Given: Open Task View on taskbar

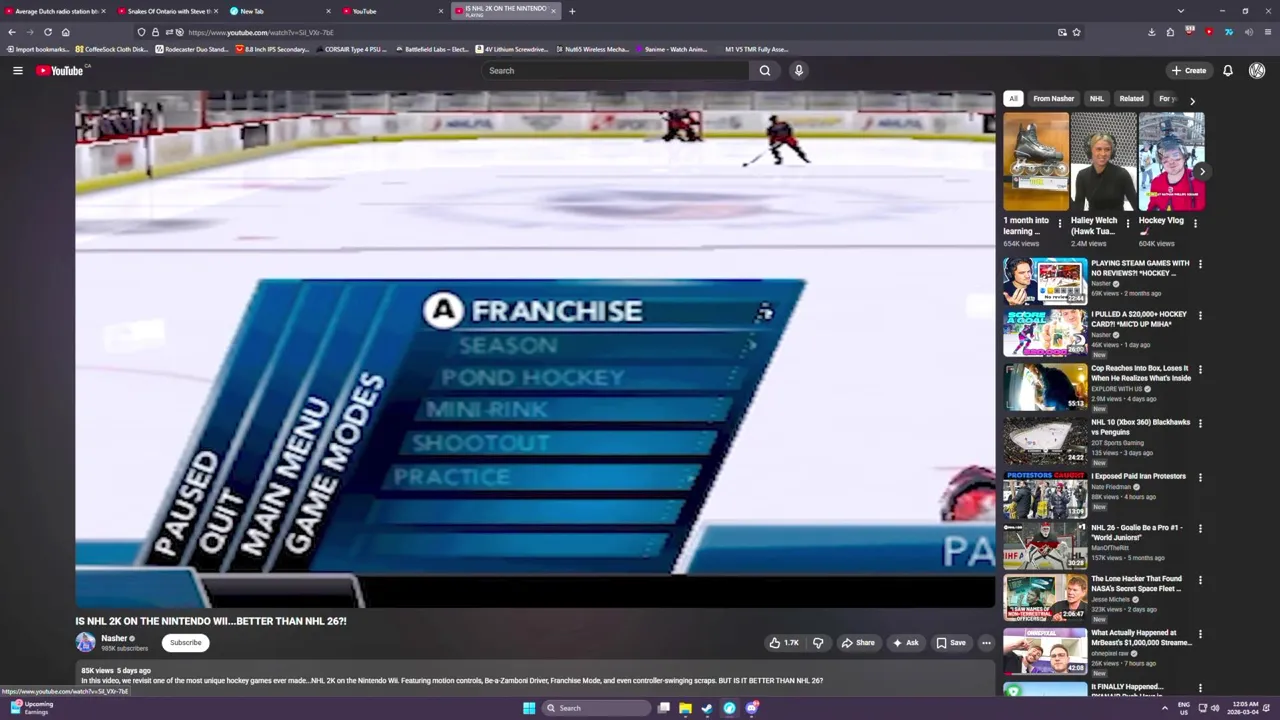Looking at the screenshot, I should [x=663, y=708].
